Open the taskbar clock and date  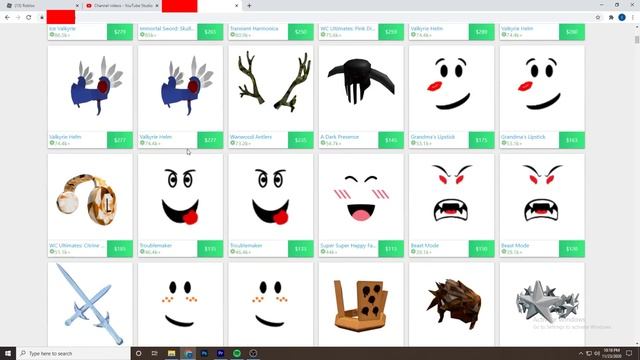coord(612,353)
